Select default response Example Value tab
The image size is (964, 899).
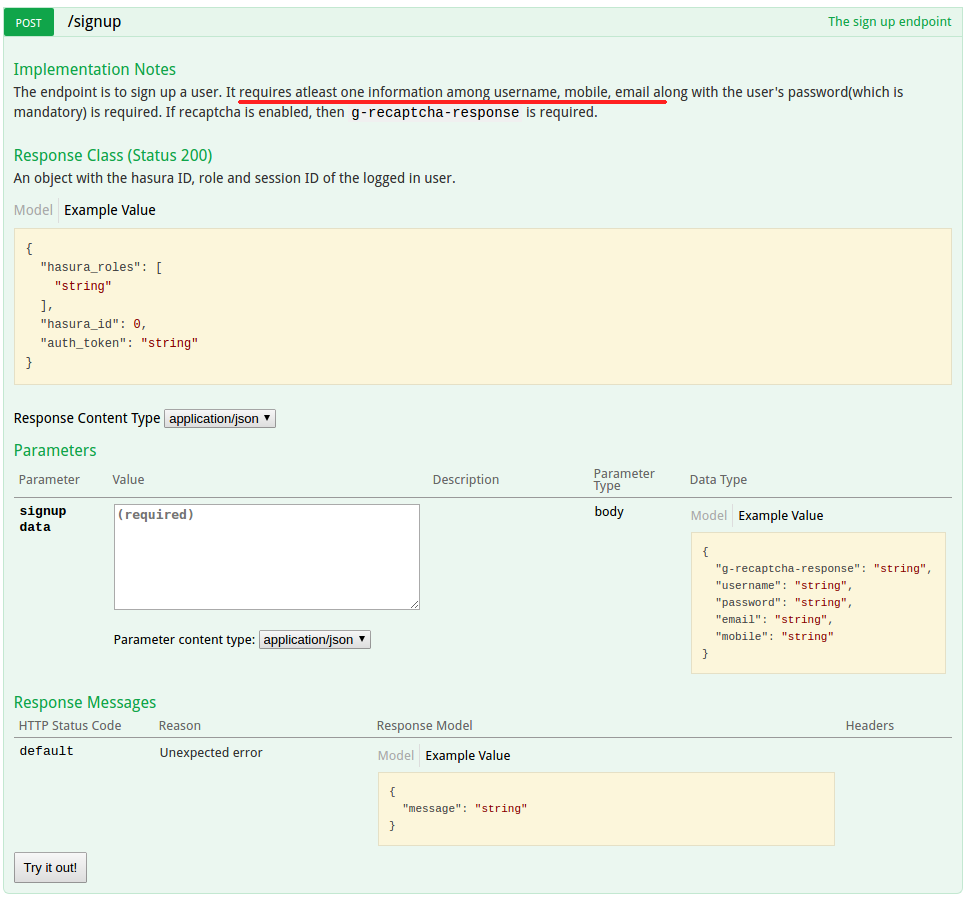click(x=468, y=755)
